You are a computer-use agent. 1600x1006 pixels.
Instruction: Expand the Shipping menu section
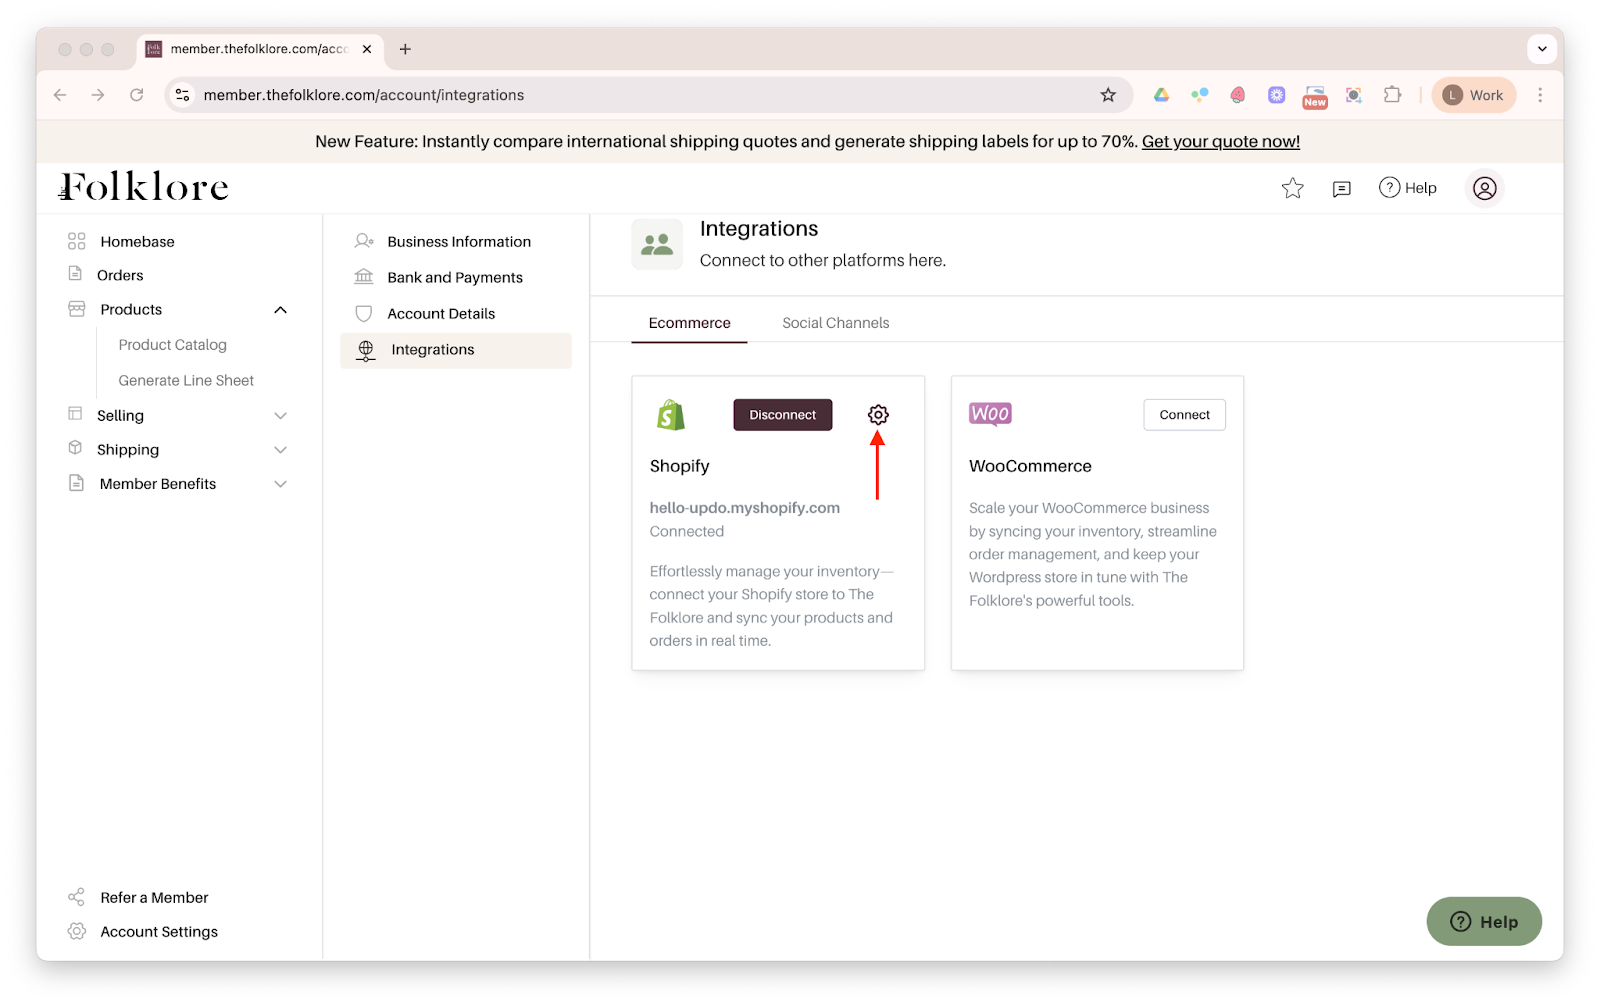280,450
